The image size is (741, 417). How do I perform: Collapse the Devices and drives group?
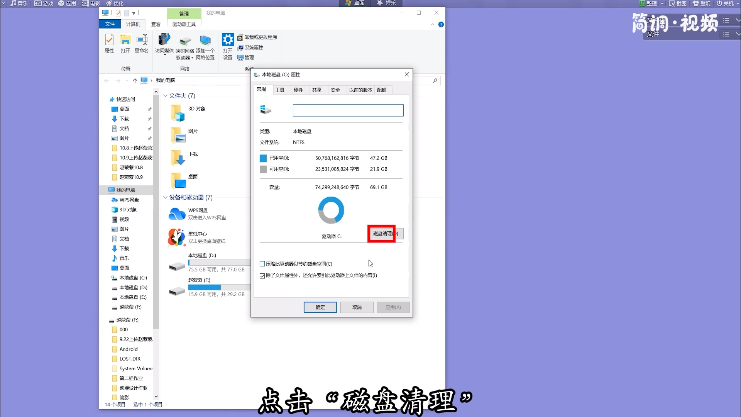pos(164,198)
